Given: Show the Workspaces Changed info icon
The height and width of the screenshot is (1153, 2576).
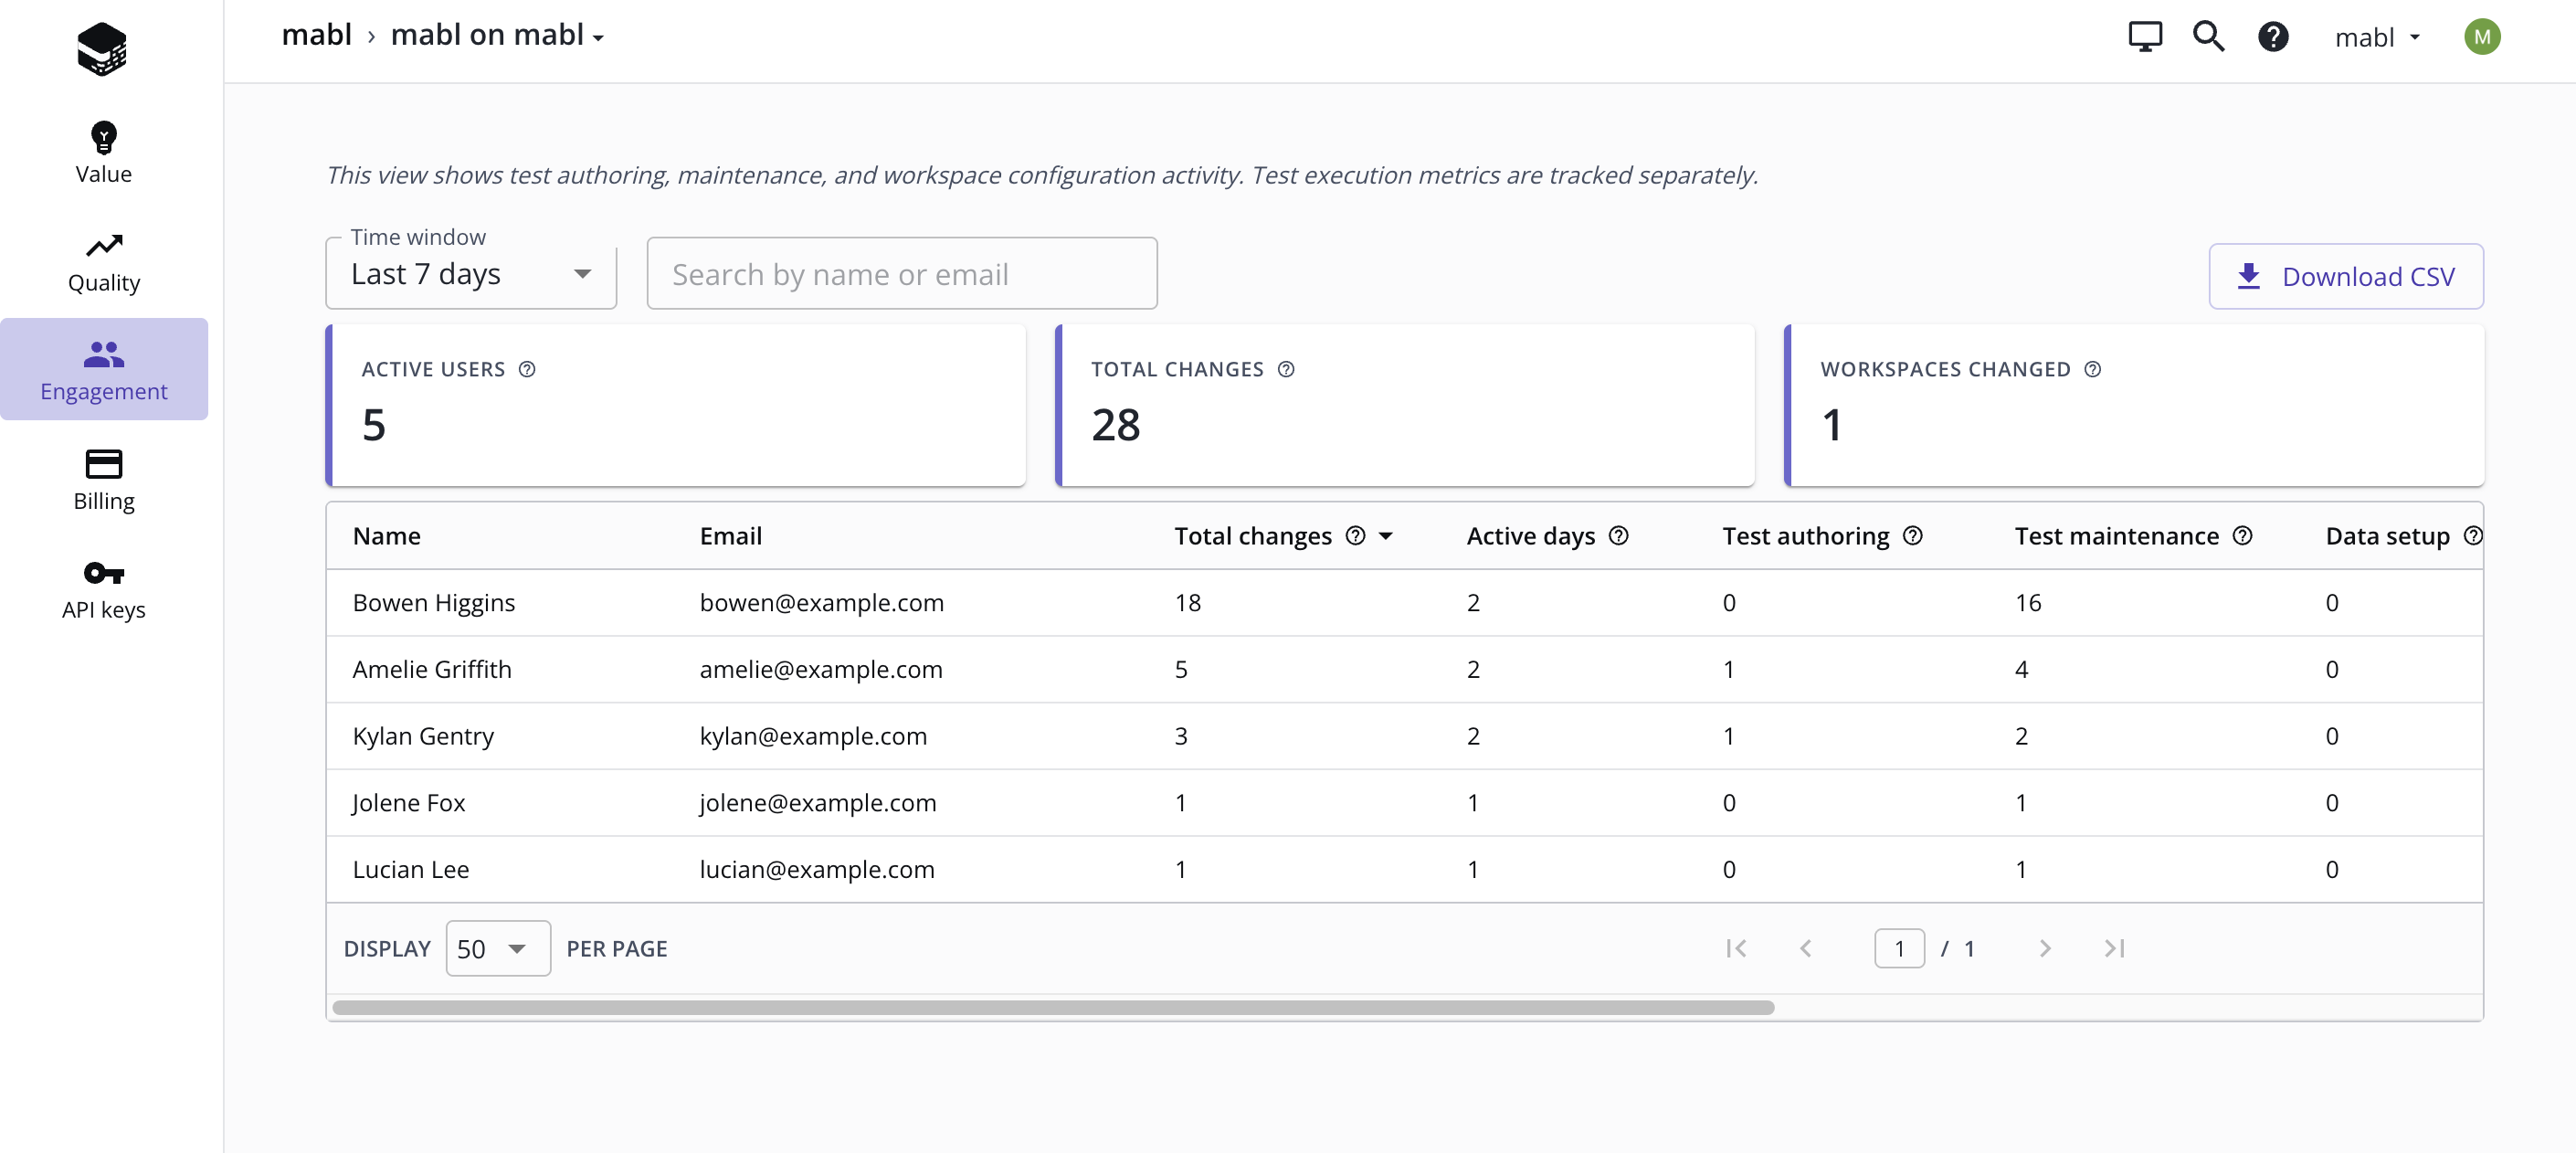Looking at the screenshot, I should 2092,369.
